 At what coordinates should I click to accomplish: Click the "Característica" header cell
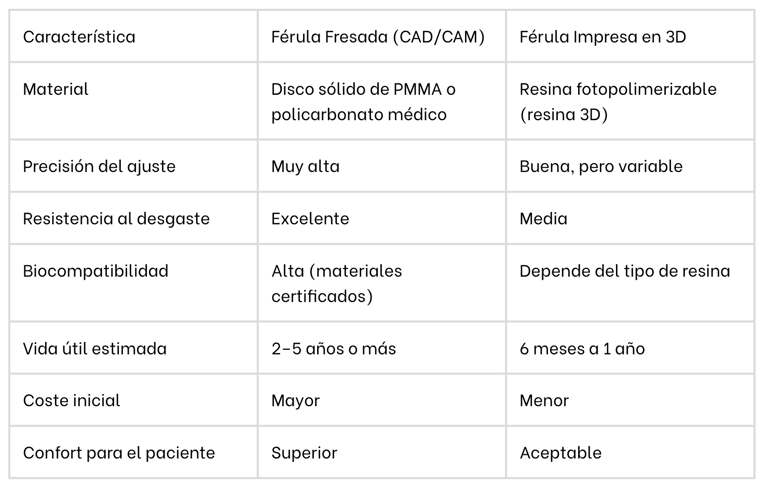[x=79, y=37]
